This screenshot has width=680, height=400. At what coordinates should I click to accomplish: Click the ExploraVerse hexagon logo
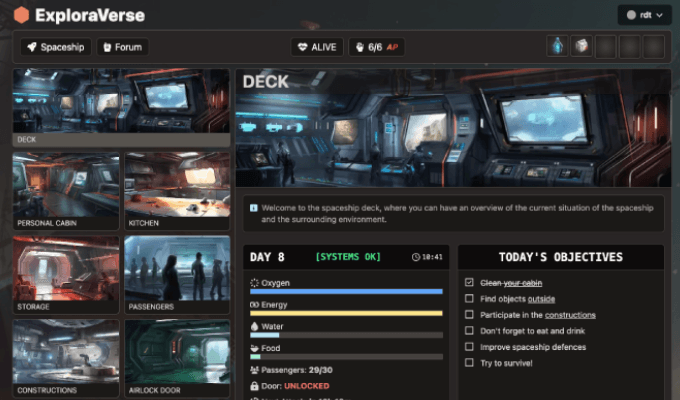point(21,16)
